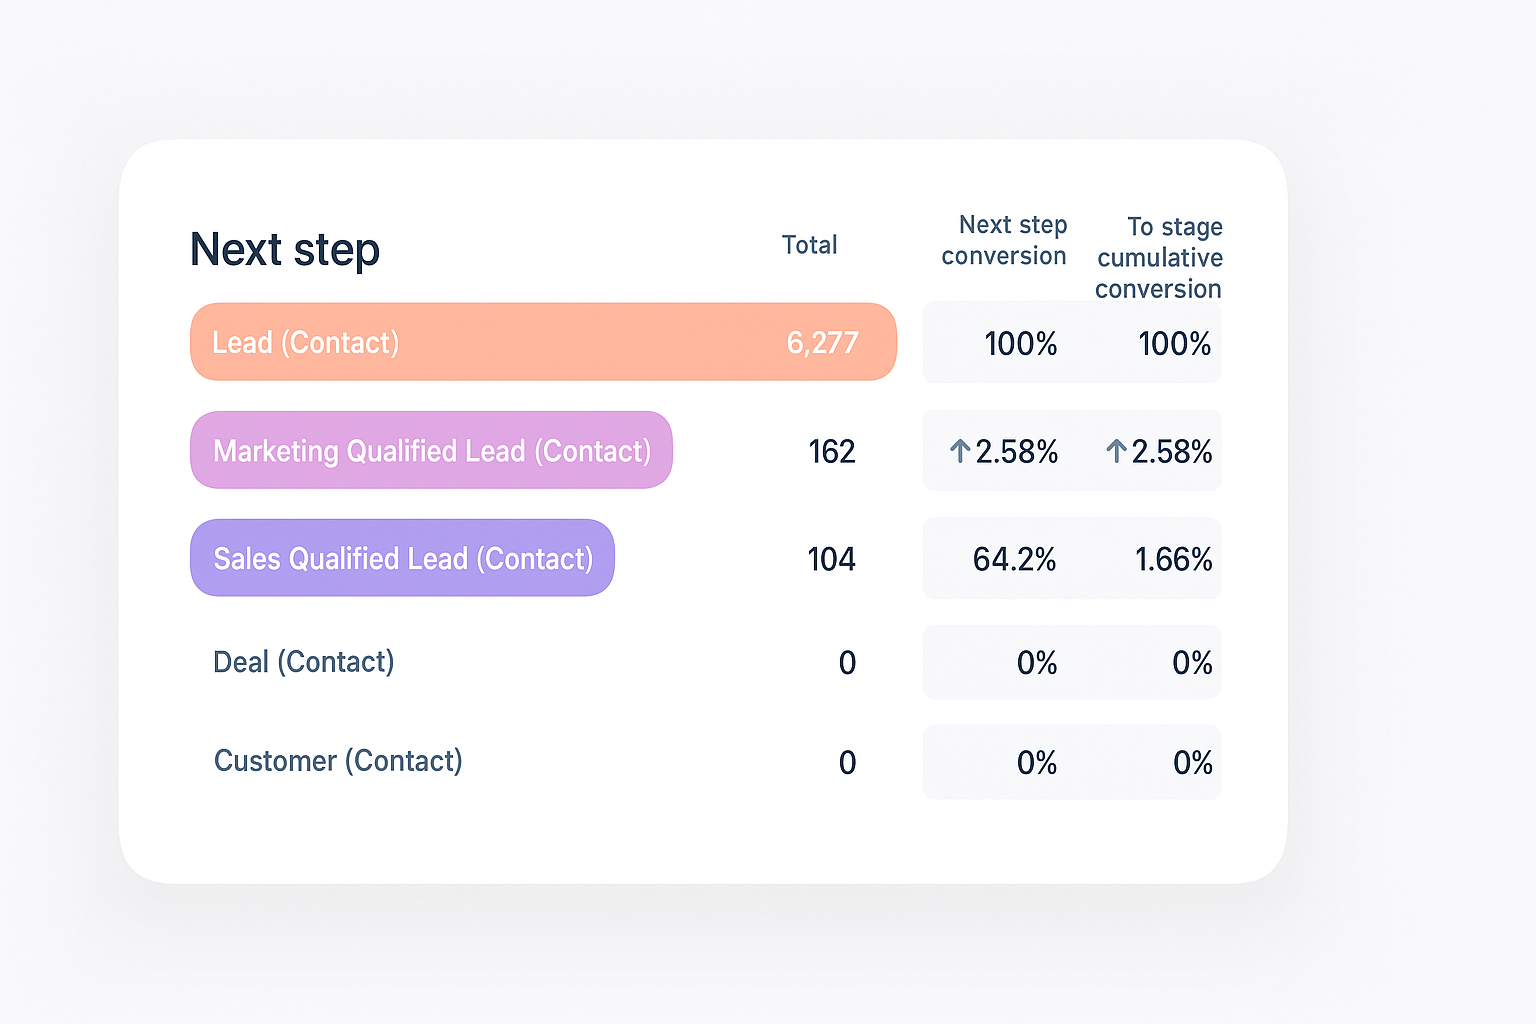Screen dimensions: 1536x1024
Task: Click the 104 total for Sales Qualified Lead
Action: (x=831, y=559)
